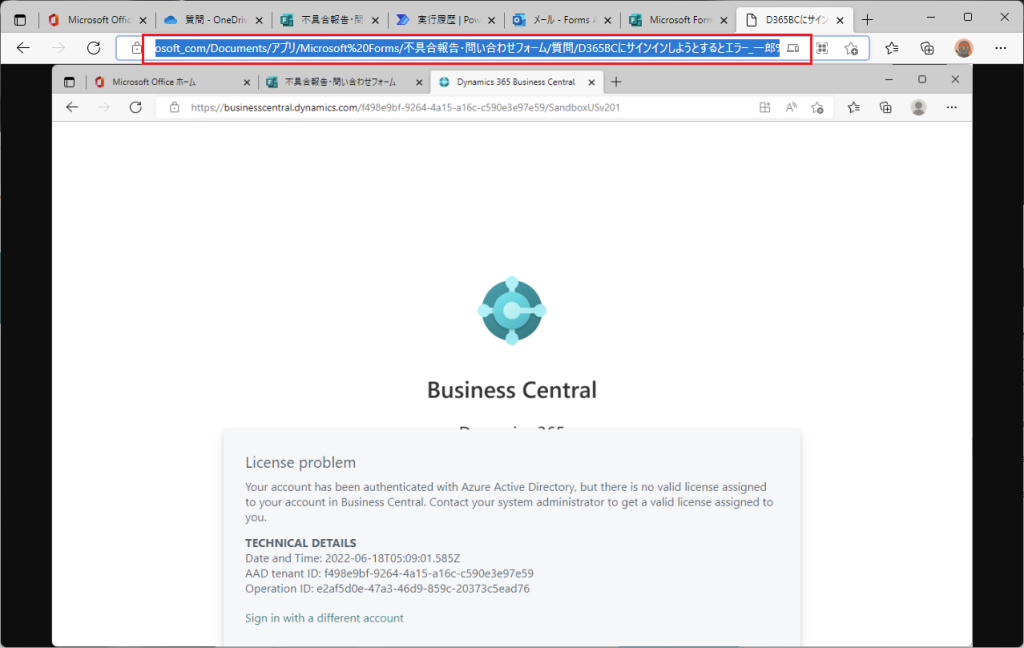This screenshot has width=1024, height=648.
Task: Switch to 実行履歴 Power Automate tab
Action: coord(445,20)
